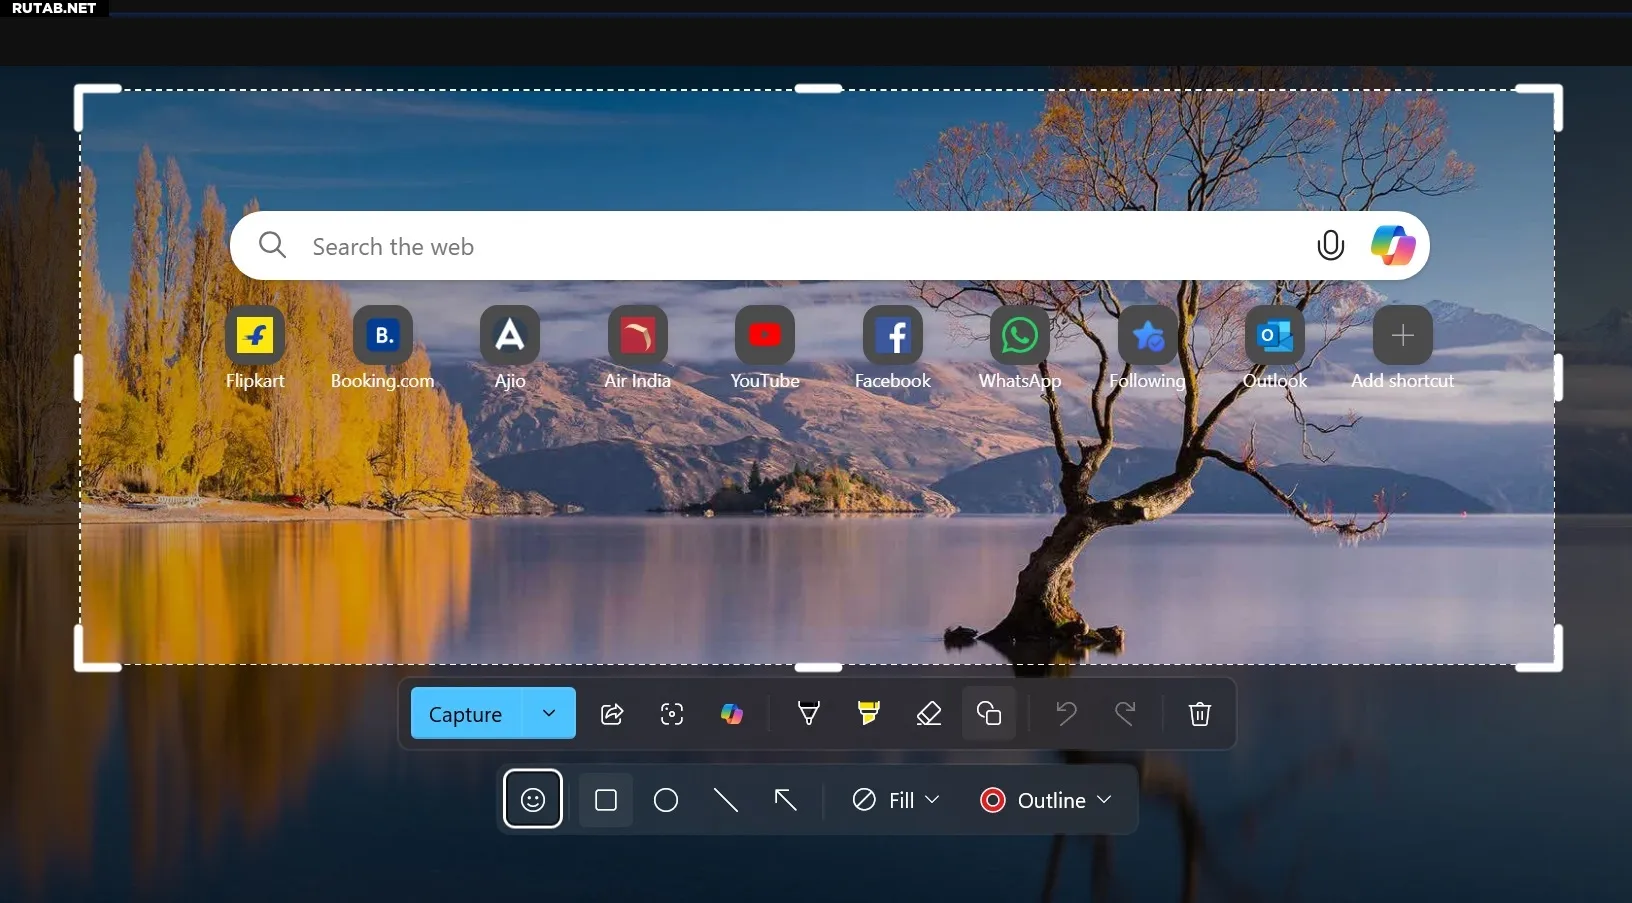Image resolution: width=1632 pixels, height=903 pixels.
Task: Open the emoji sticker picker
Action: (533, 800)
